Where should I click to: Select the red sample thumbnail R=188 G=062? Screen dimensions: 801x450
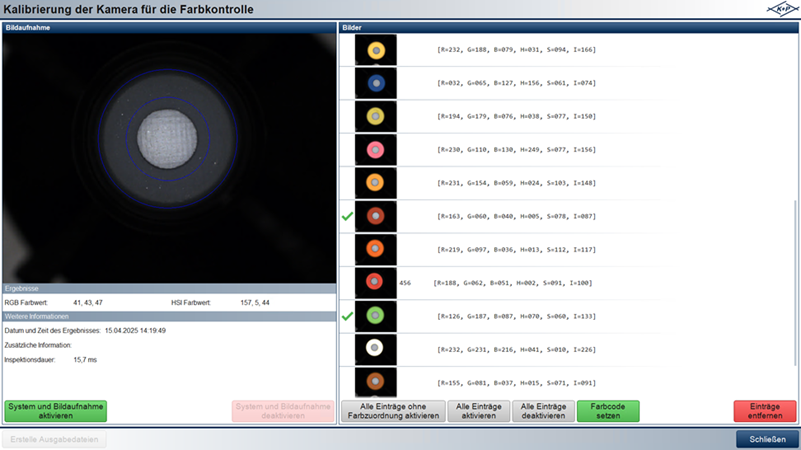tap(375, 282)
